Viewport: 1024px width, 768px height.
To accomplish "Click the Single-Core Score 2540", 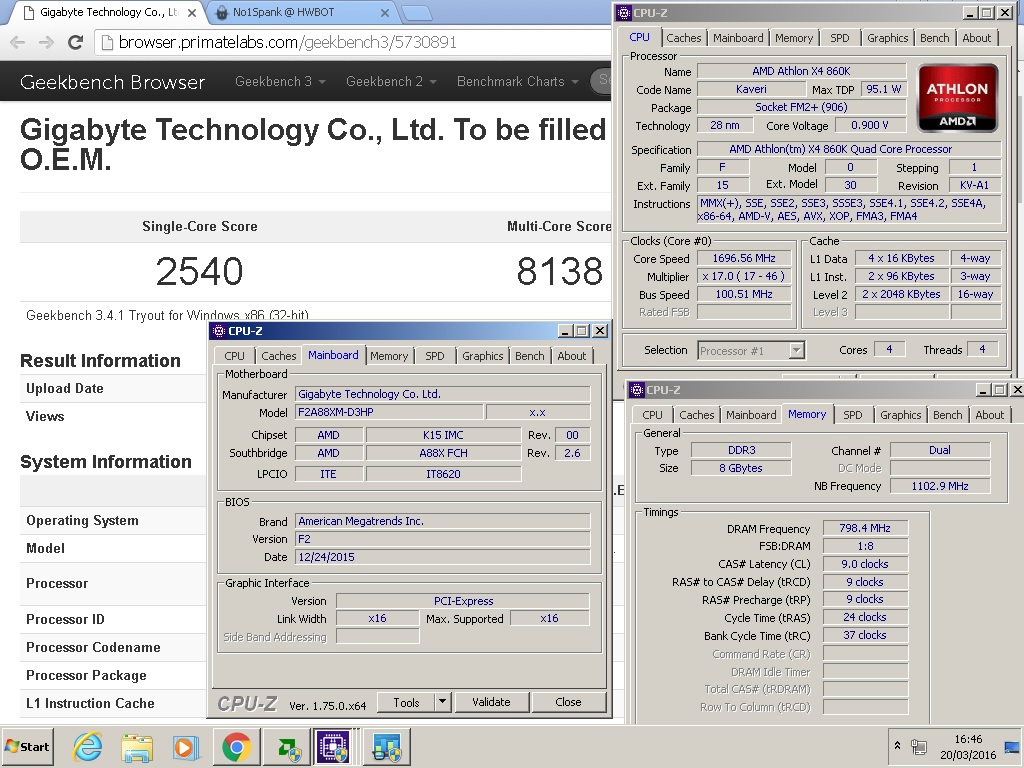I will coord(200,271).
